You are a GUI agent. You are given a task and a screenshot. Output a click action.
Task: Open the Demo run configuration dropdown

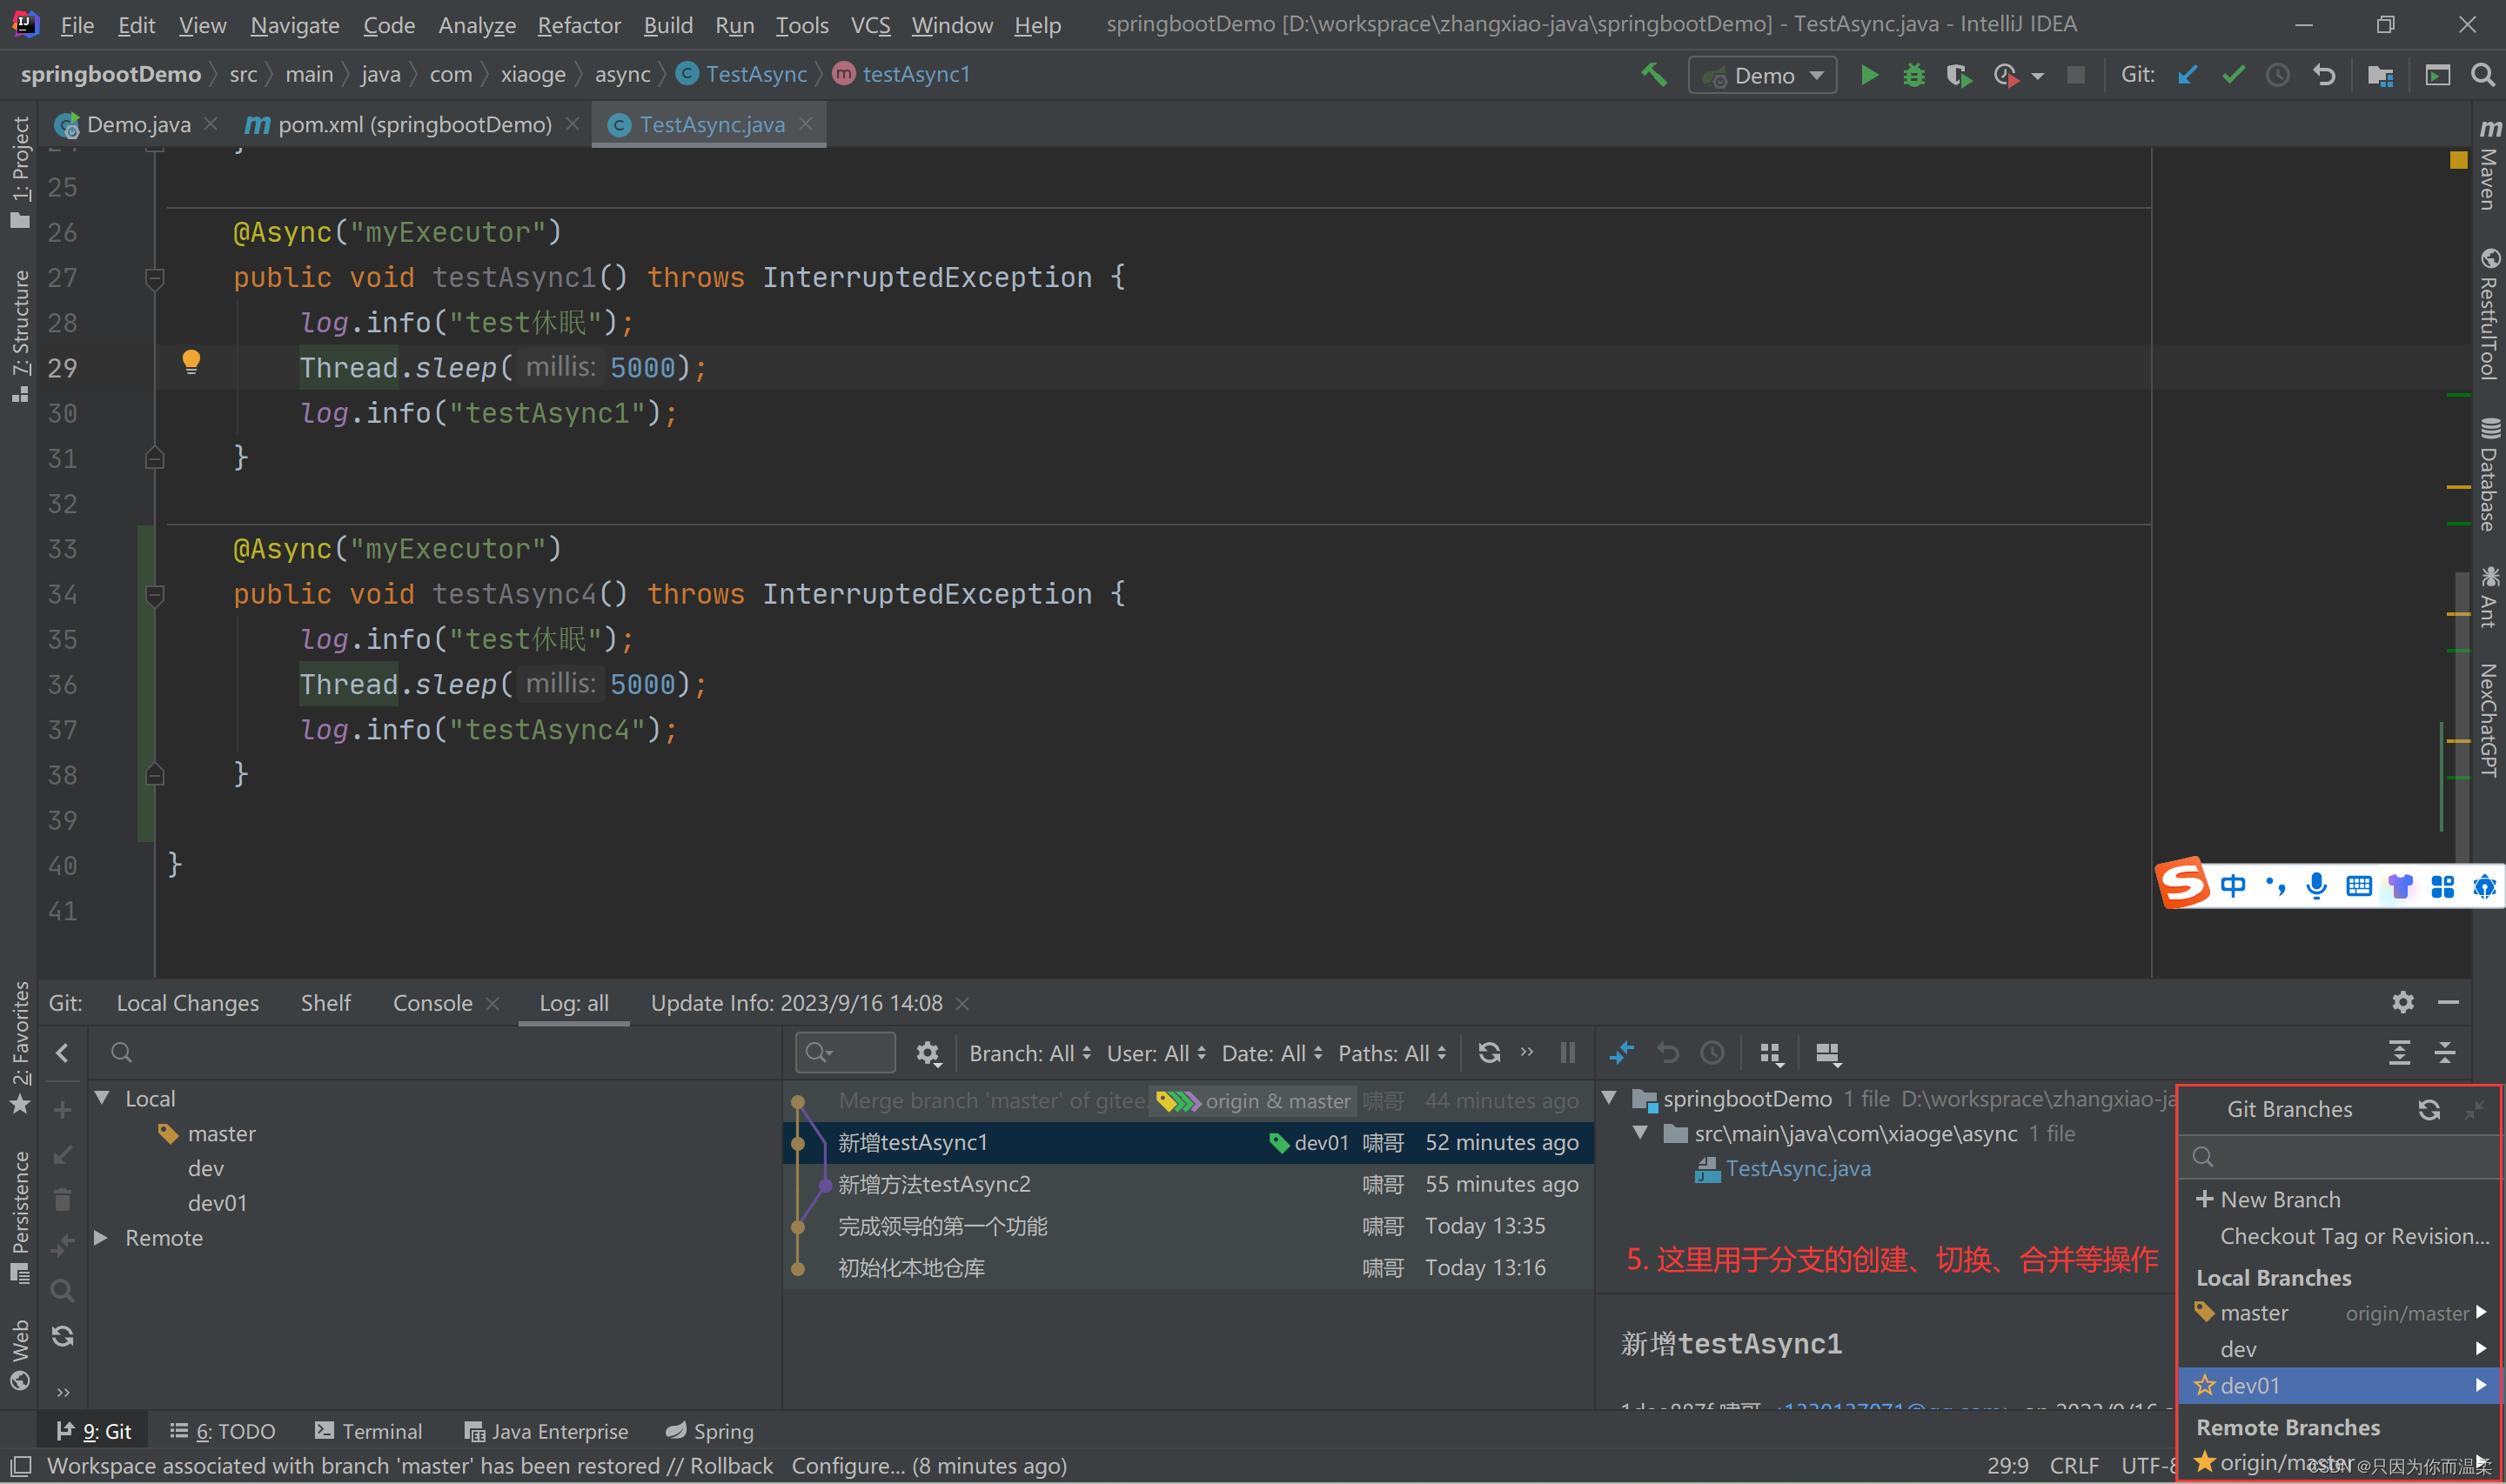pos(1762,76)
